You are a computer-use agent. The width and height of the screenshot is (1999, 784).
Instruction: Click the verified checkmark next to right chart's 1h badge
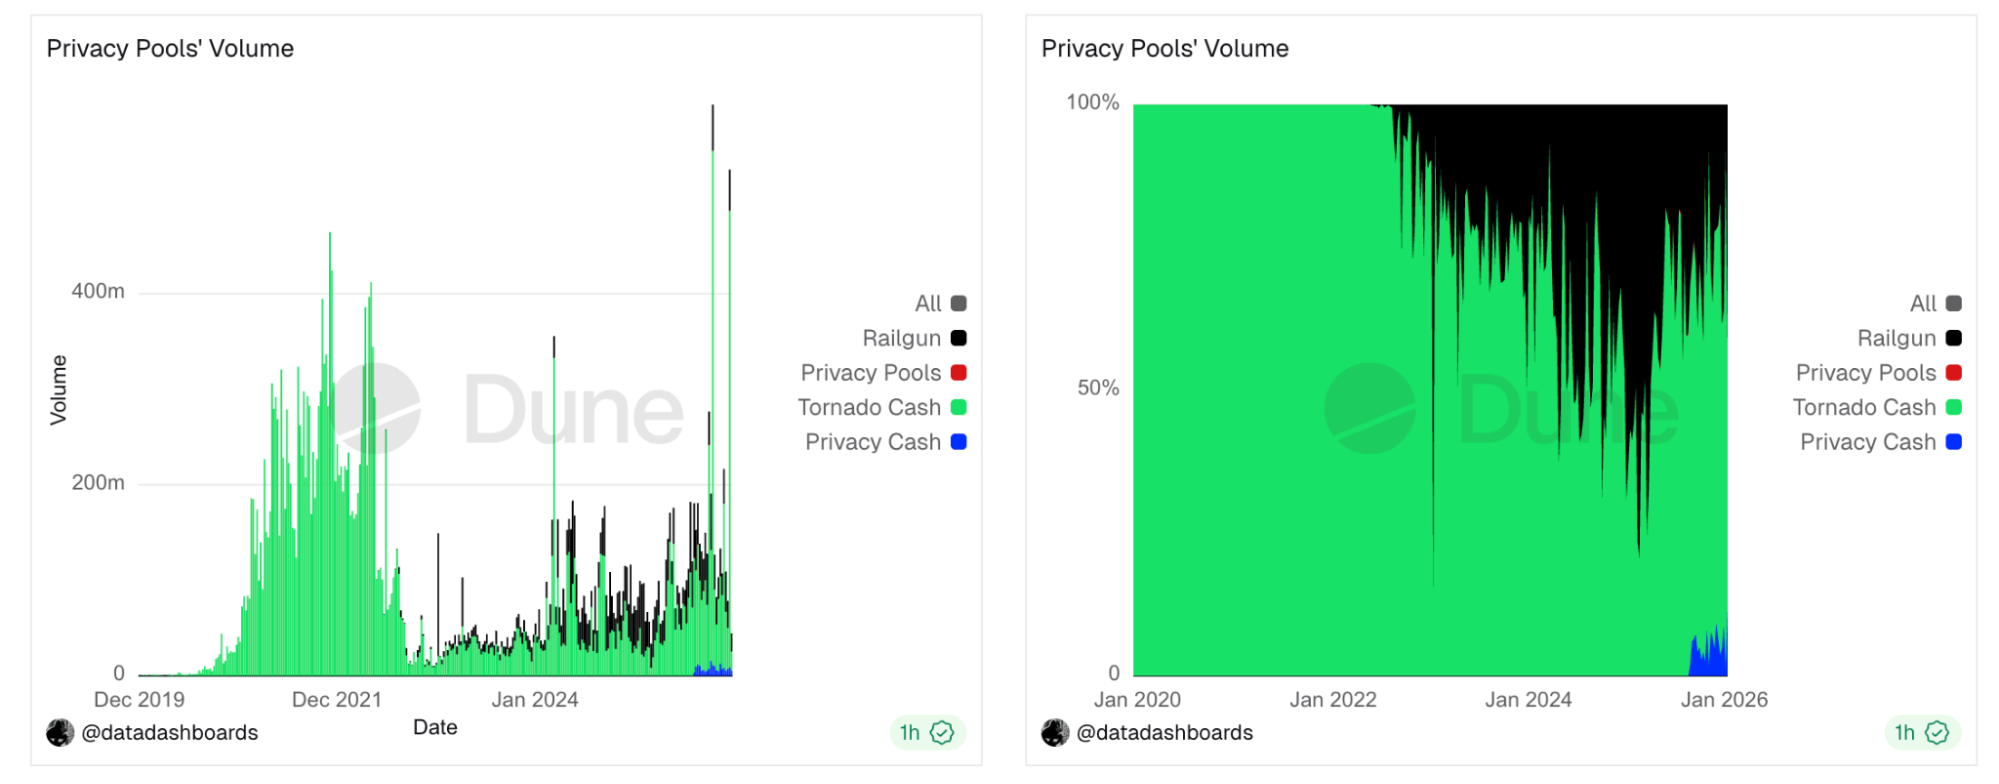pos(1937,733)
